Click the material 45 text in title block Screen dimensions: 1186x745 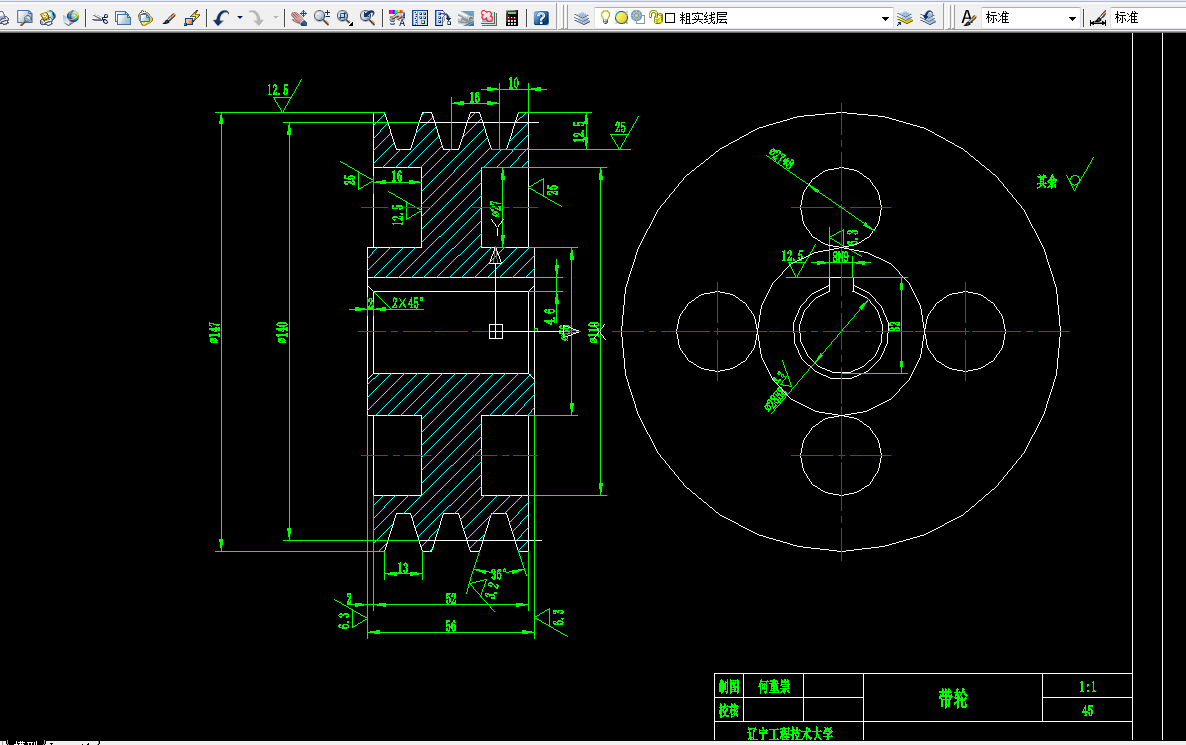coord(1087,710)
